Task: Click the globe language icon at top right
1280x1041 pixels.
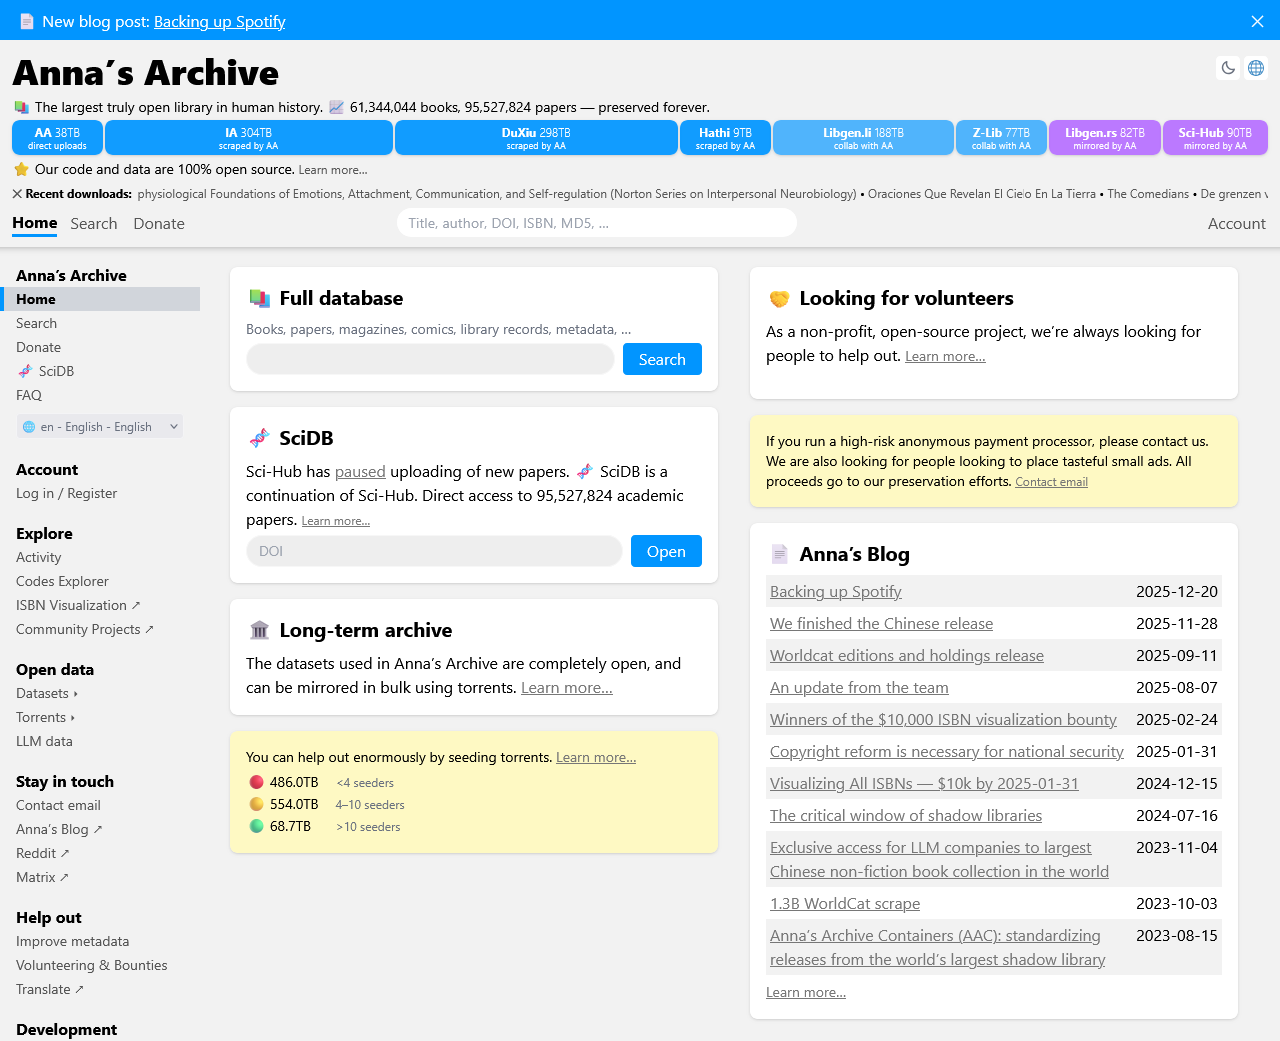Action: 1256,68
